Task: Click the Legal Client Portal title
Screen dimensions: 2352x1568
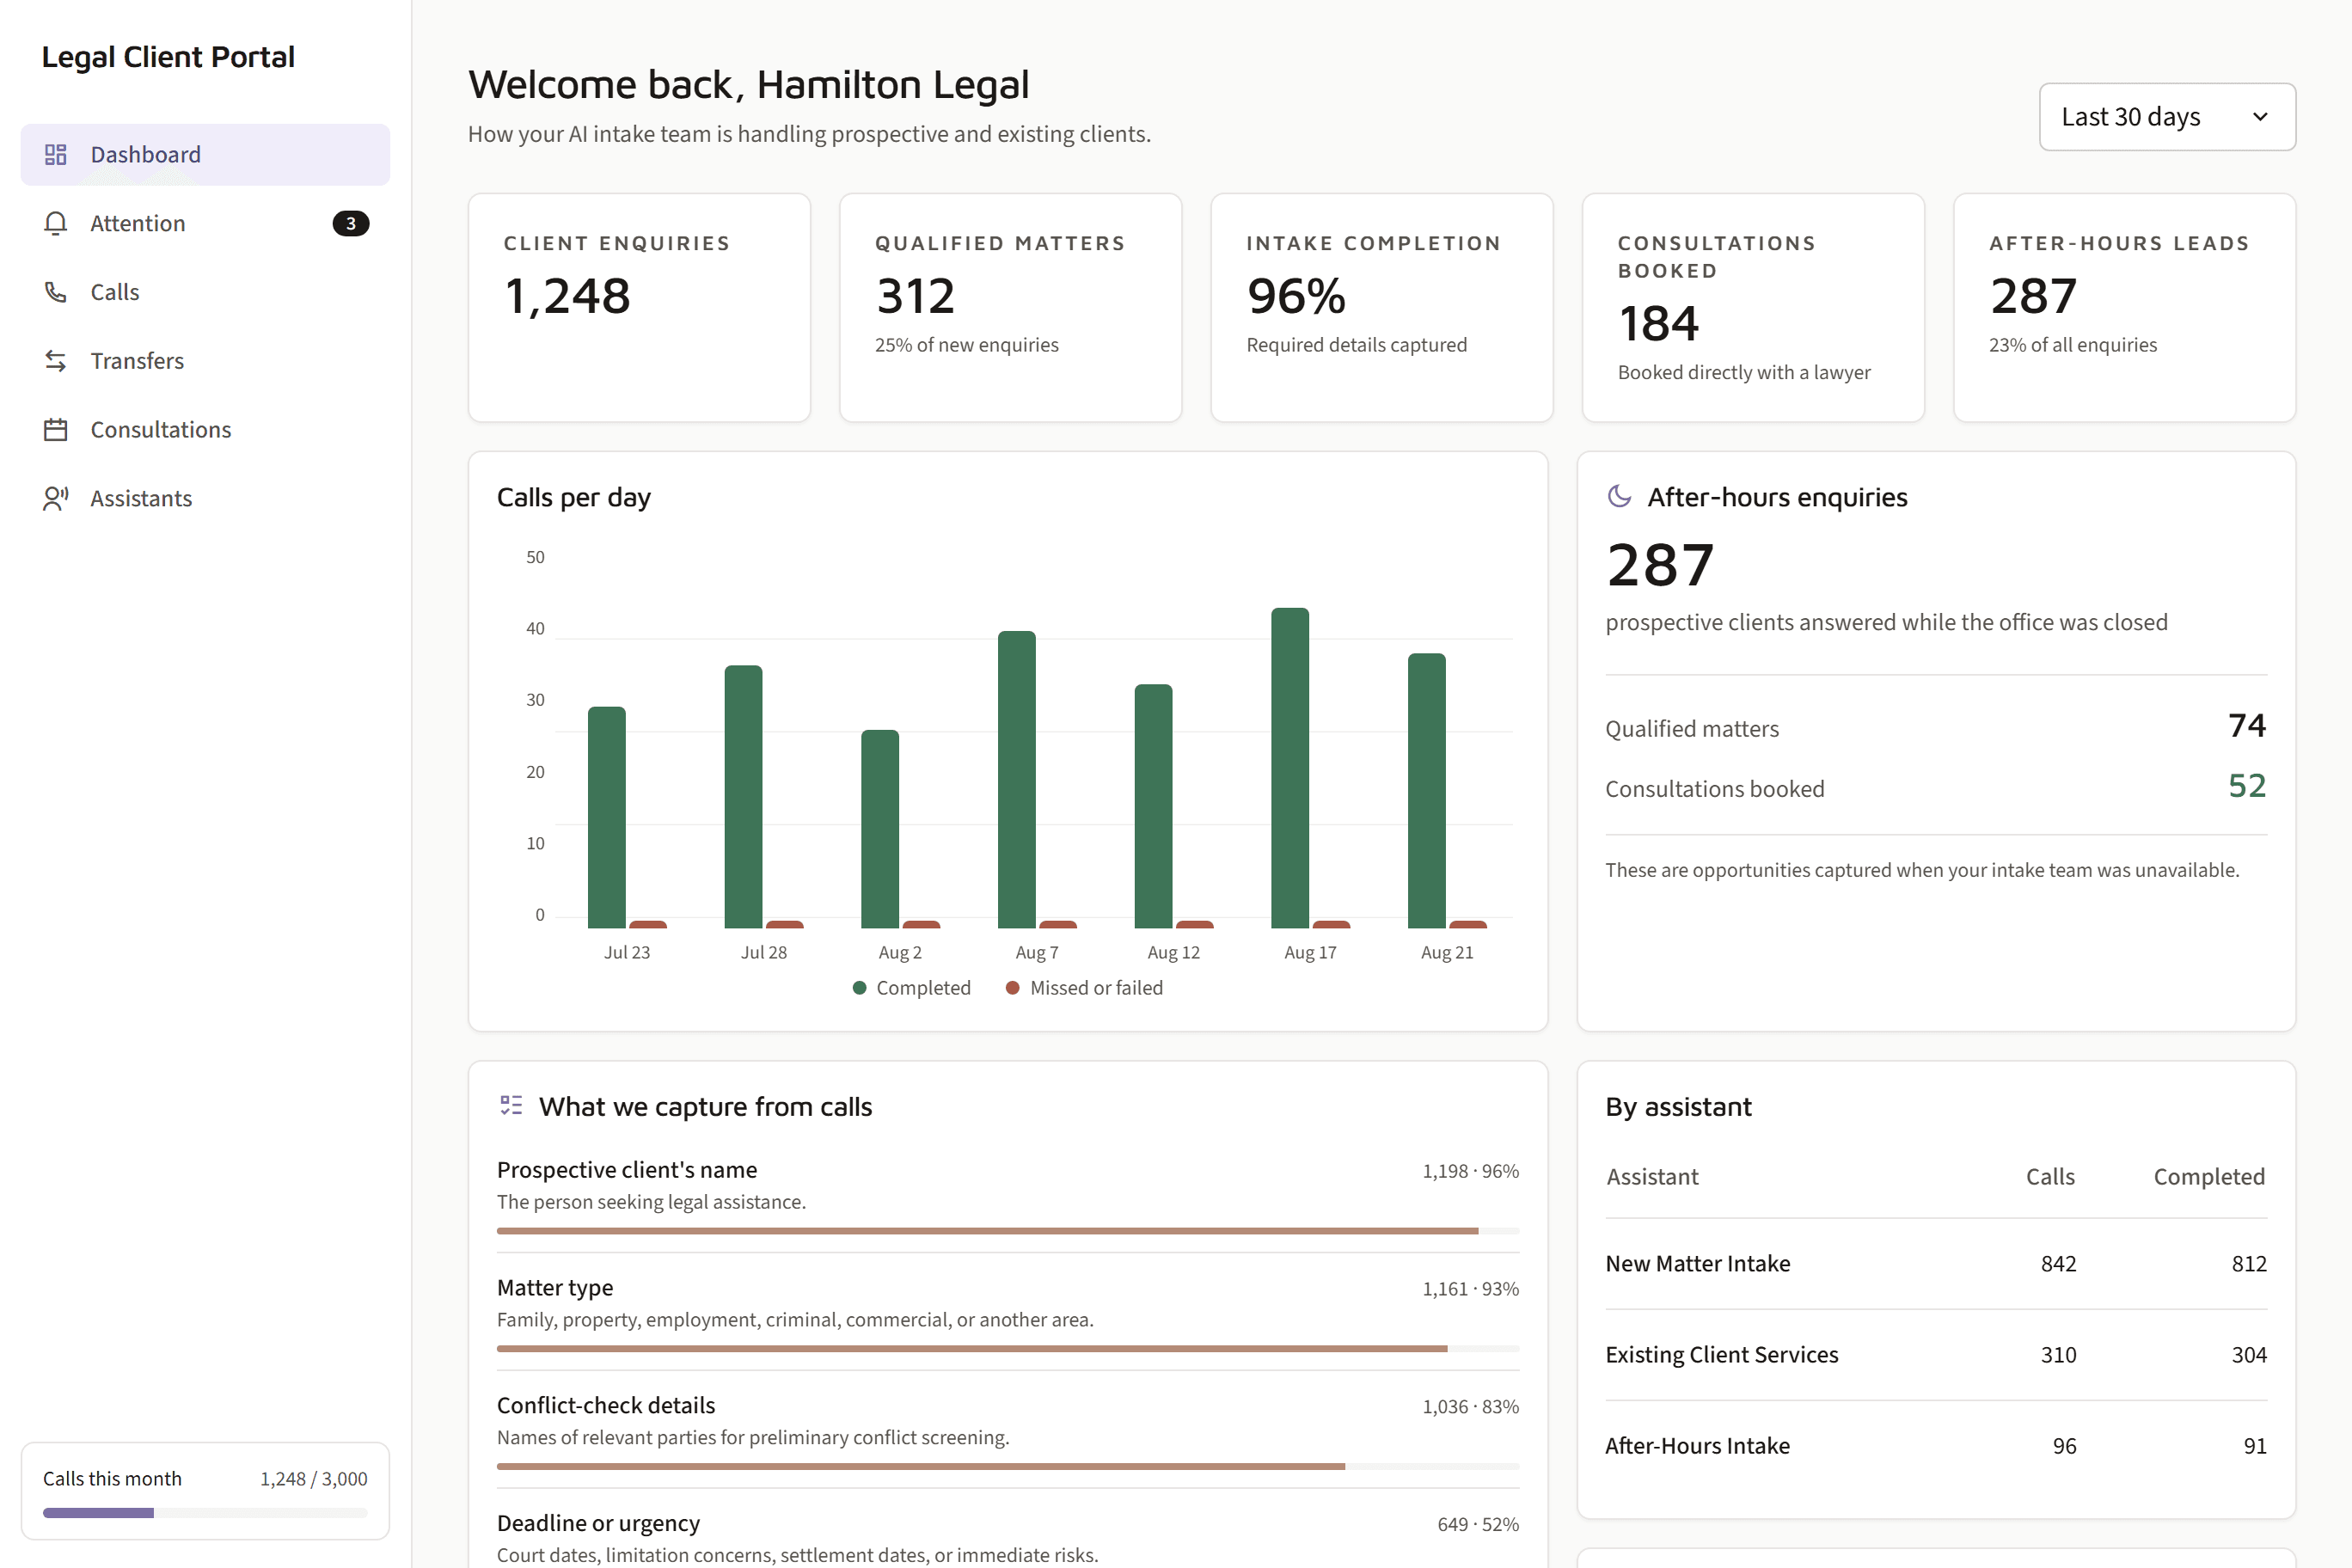Action: click(168, 57)
